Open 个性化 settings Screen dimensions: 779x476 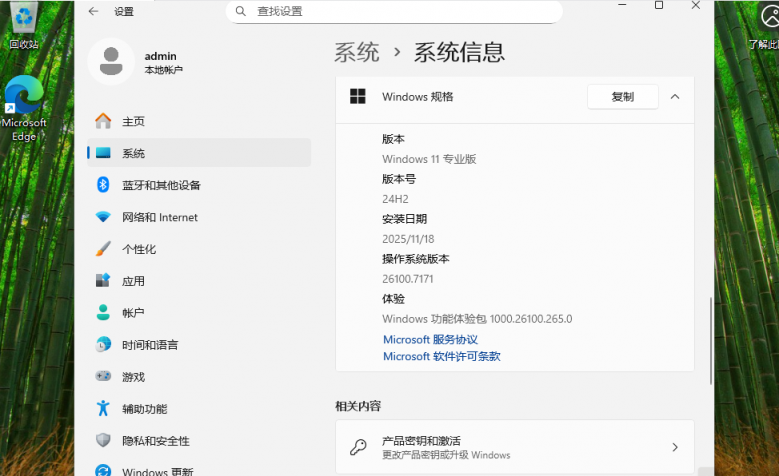coord(139,249)
